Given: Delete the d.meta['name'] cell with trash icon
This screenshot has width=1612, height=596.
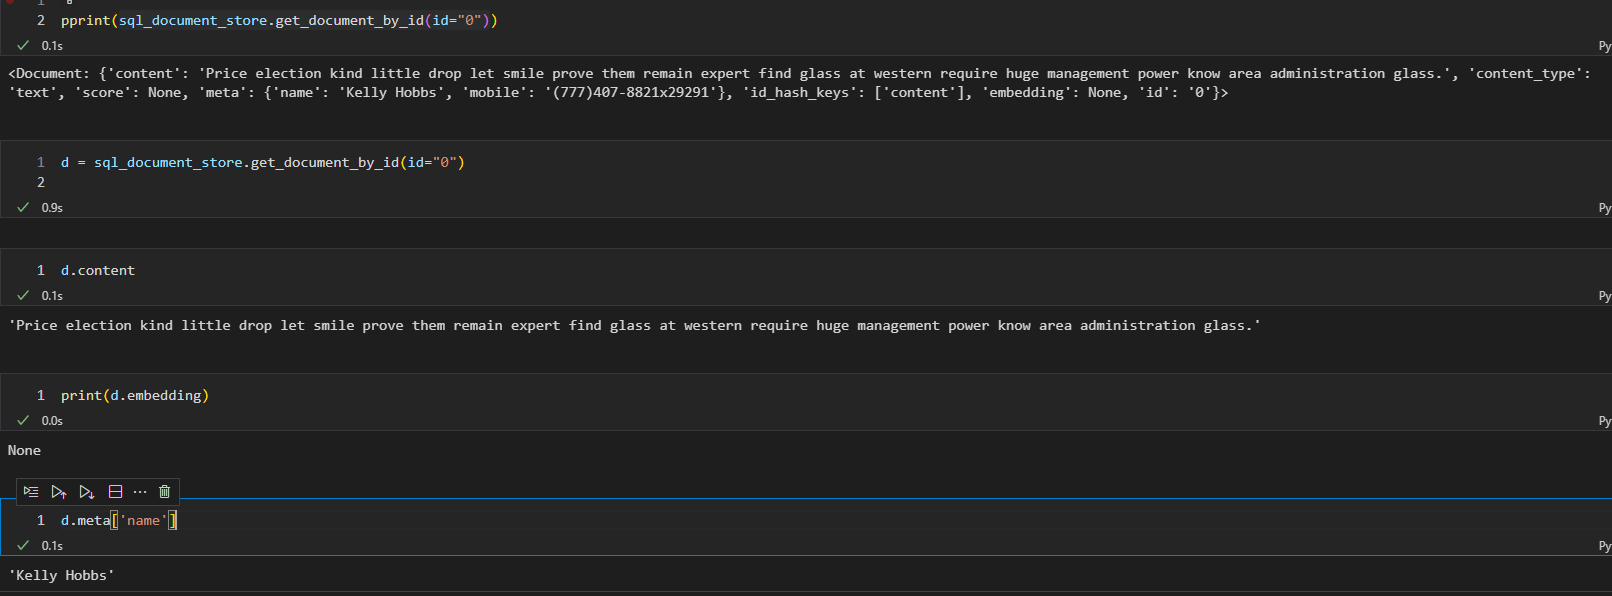Looking at the screenshot, I should coord(165,492).
